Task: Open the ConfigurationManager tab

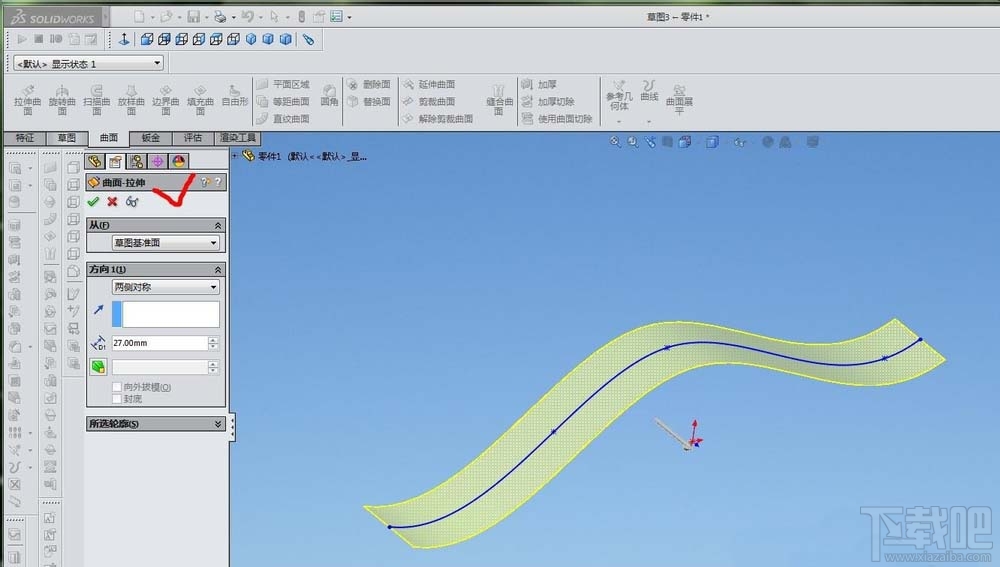Action: click(x=136, y=161)
